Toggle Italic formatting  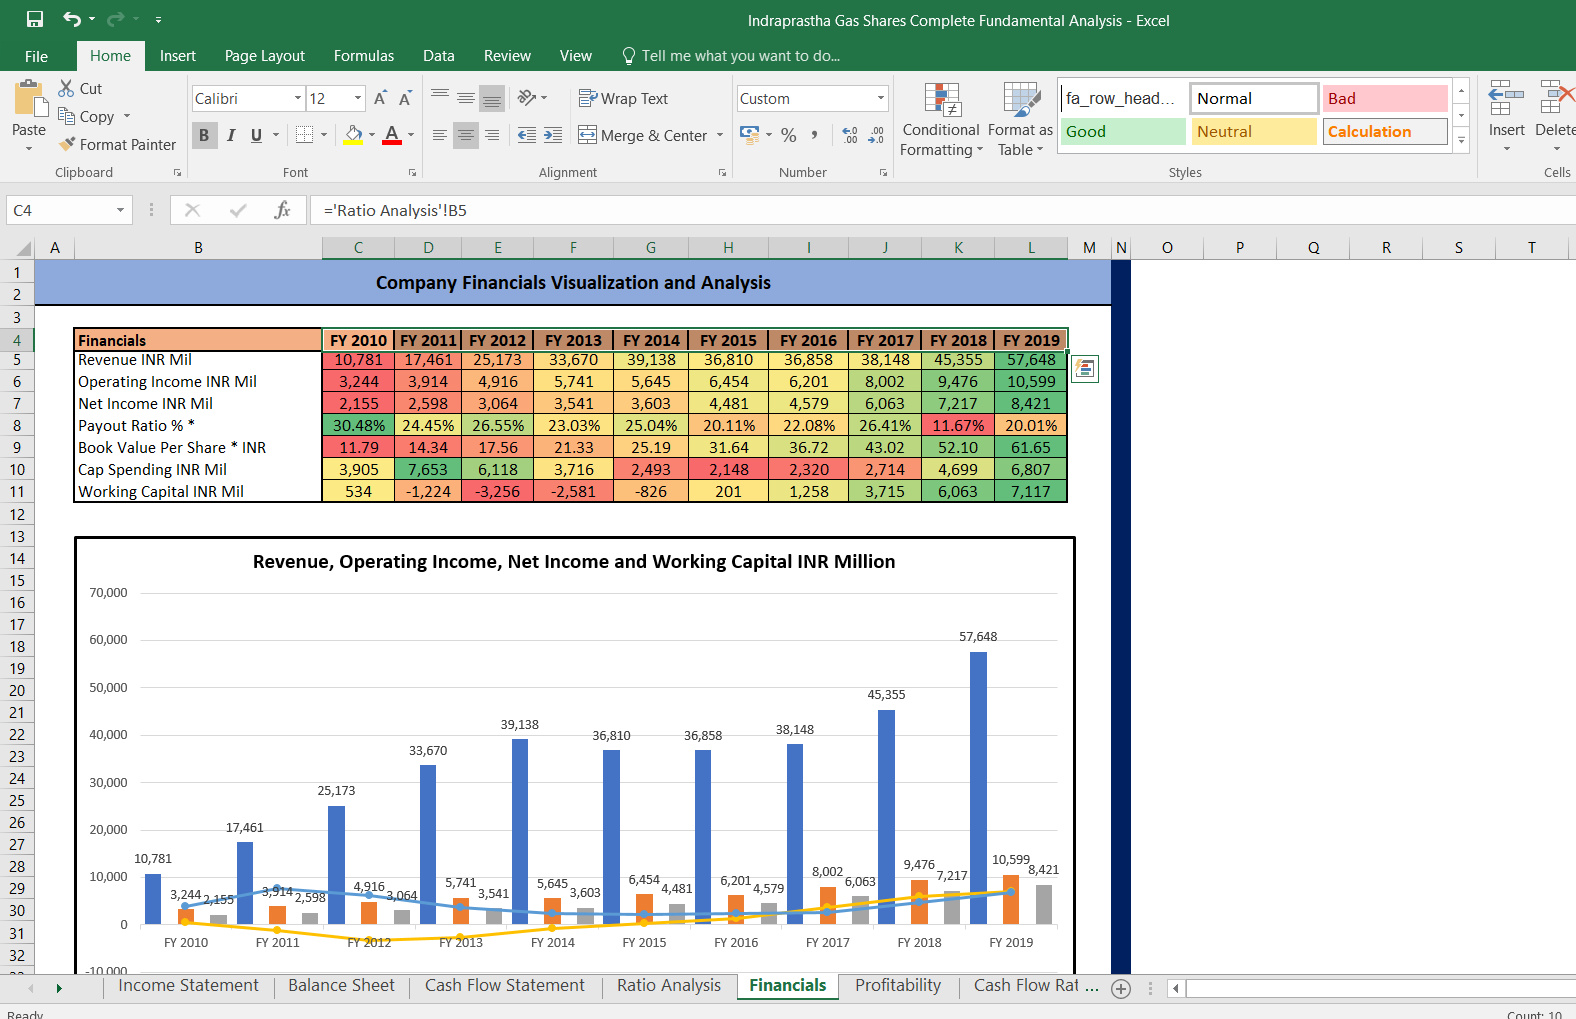click(231, 135)
